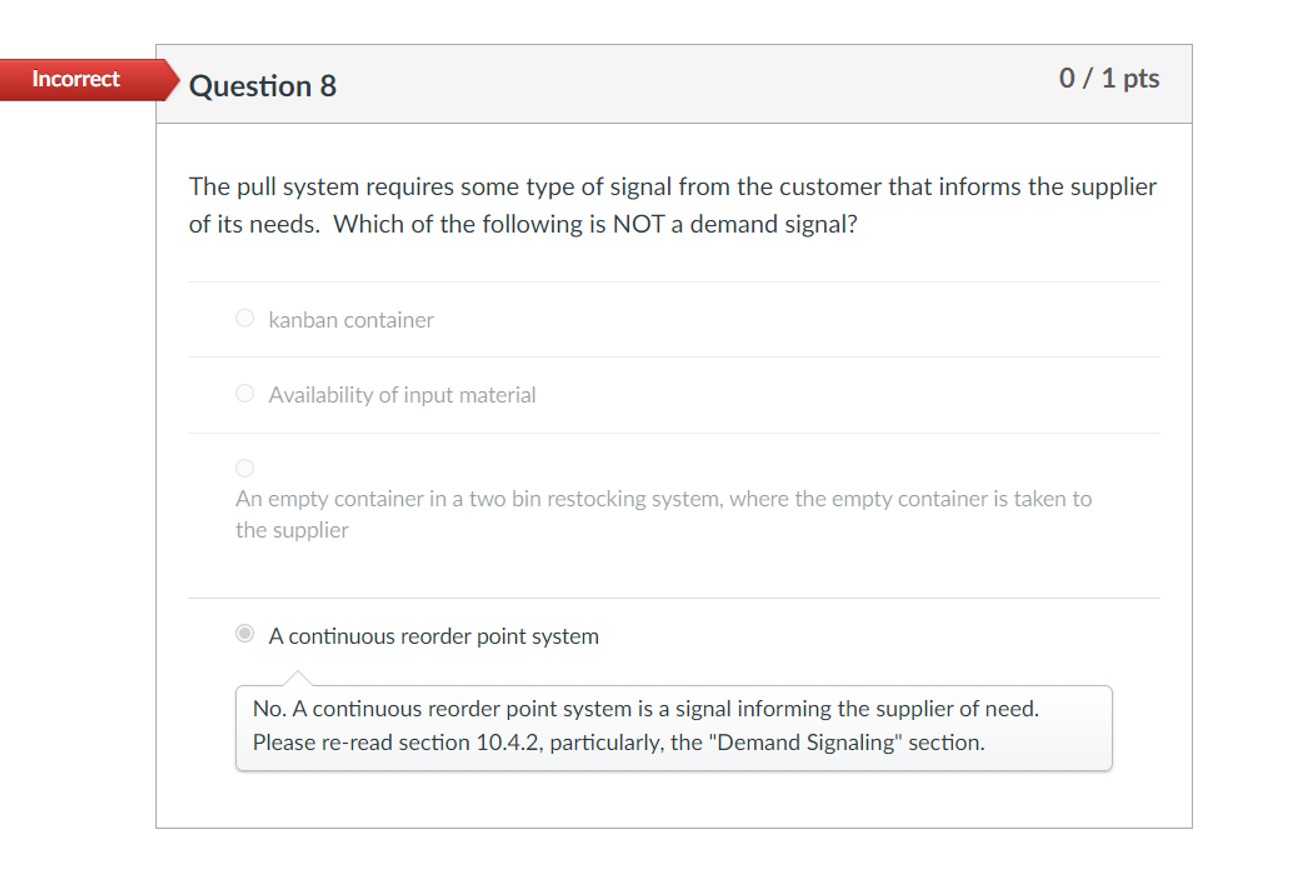
Task: Click the kanban container answer label
Action: tap(350, 319)
